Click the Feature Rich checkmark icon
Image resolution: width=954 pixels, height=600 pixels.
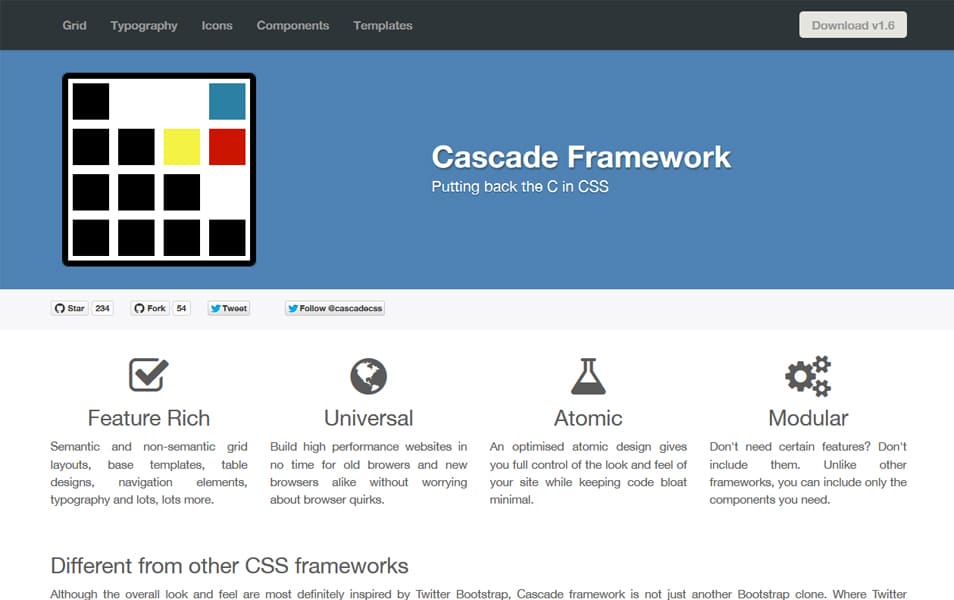pos(148,374)
